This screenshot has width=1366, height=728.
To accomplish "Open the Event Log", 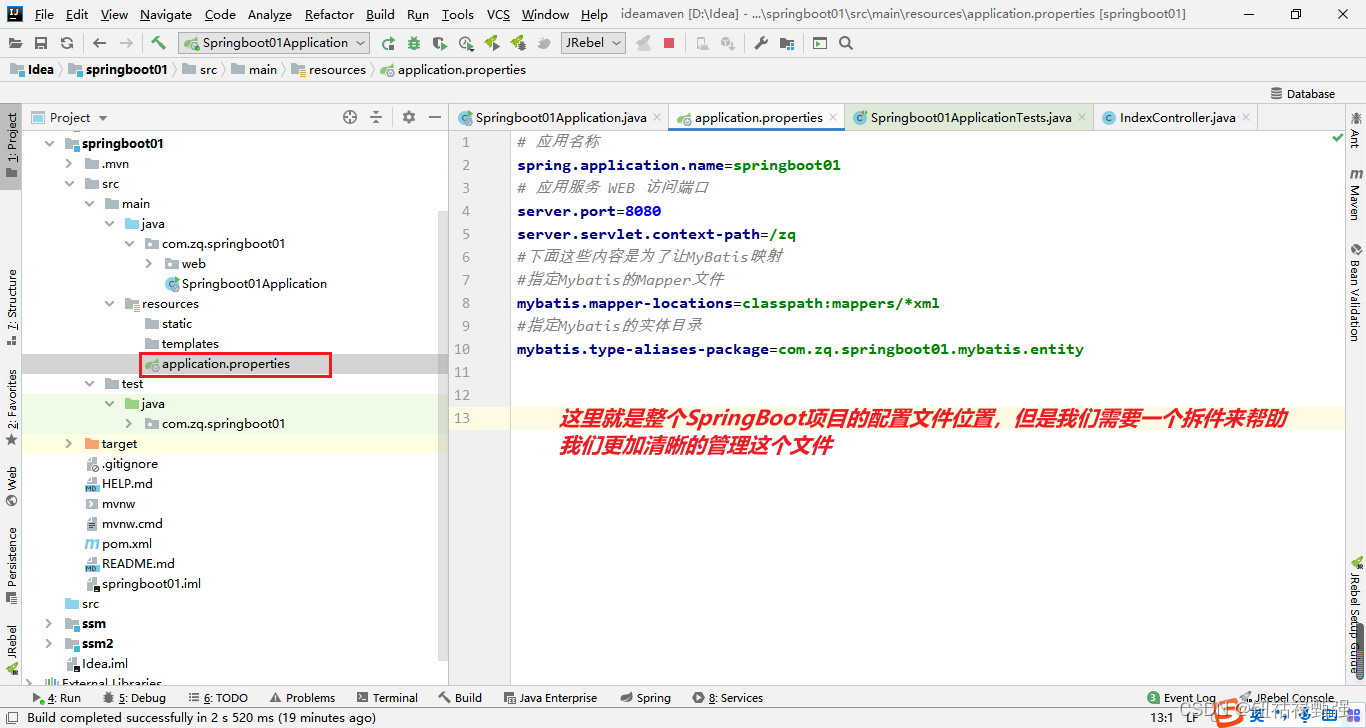I will coord(1182,698).
